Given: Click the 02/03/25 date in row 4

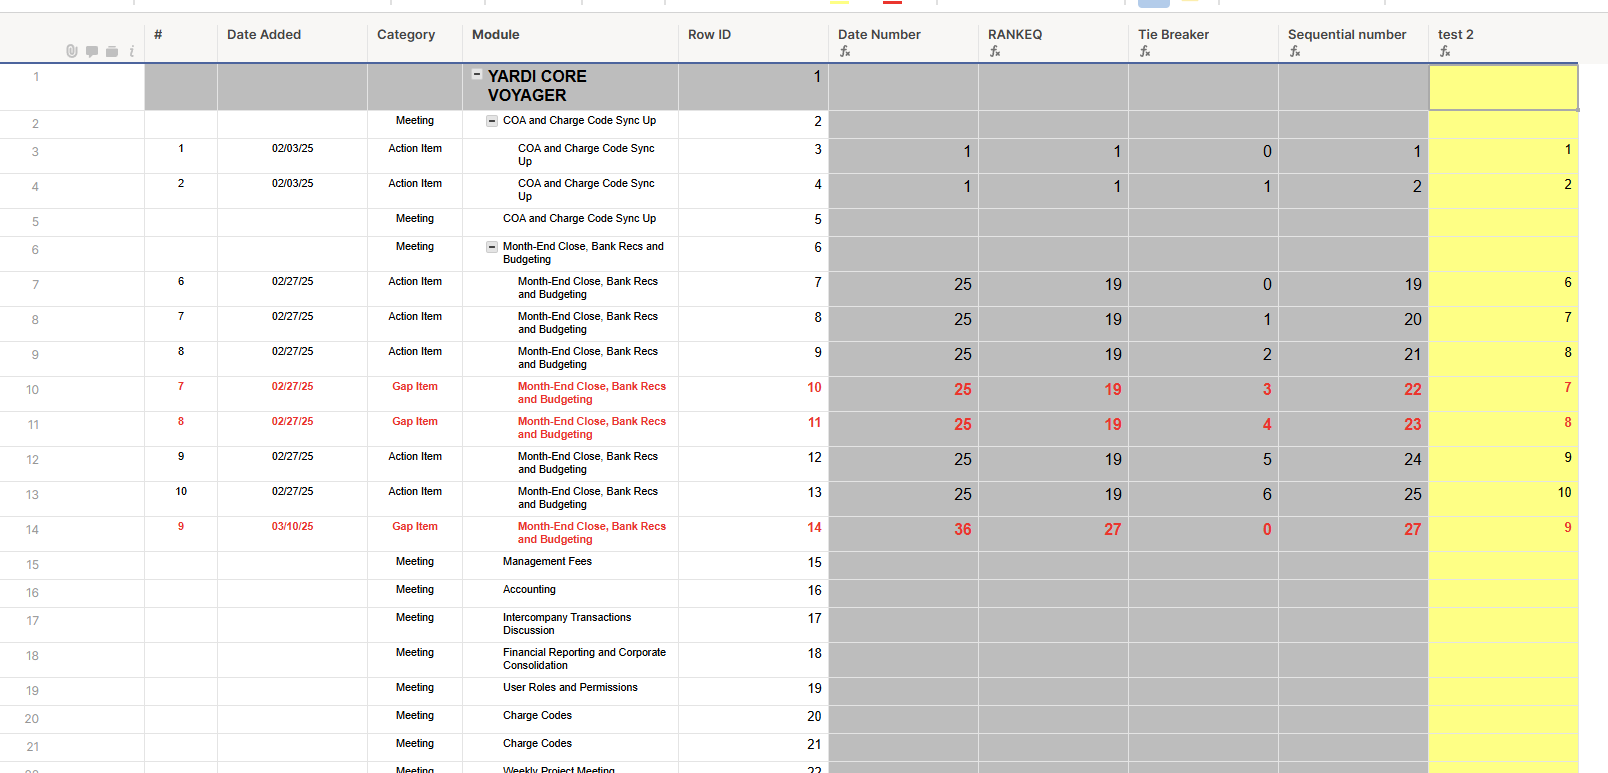Looking at the screenshot, I should click(x=292, y=183).
